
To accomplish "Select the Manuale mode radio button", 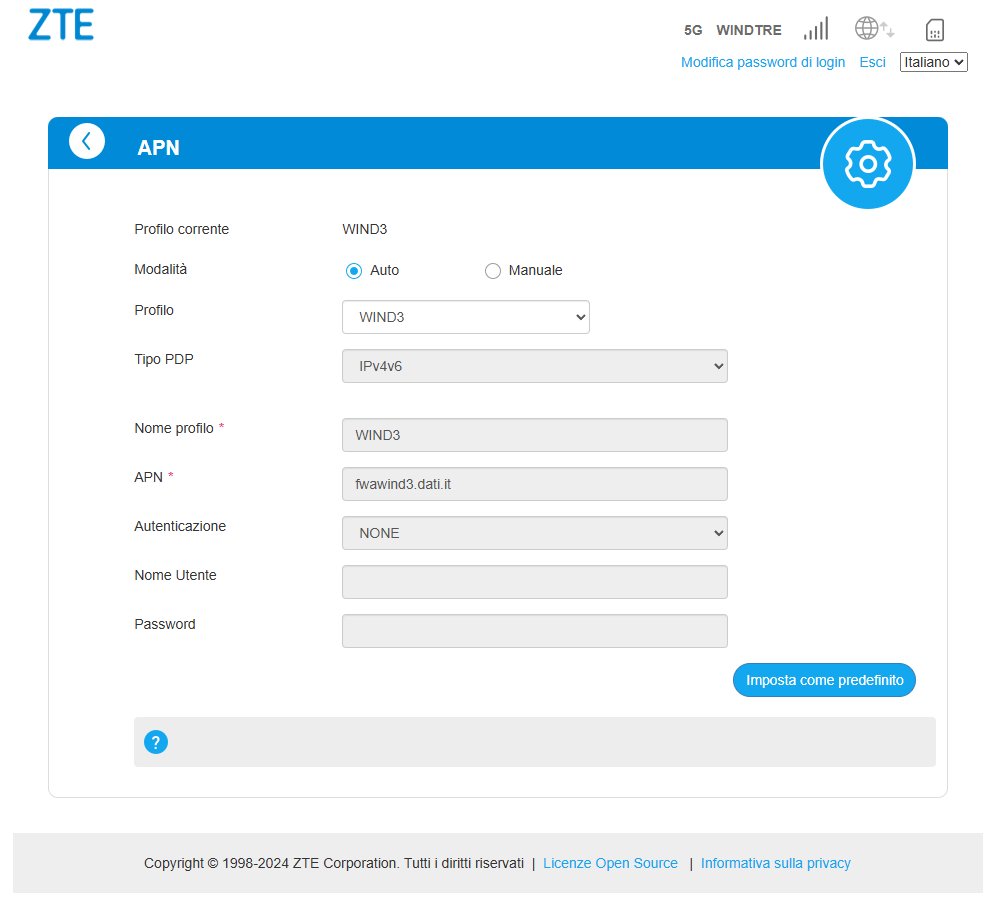I will click(x=492, y=271).
